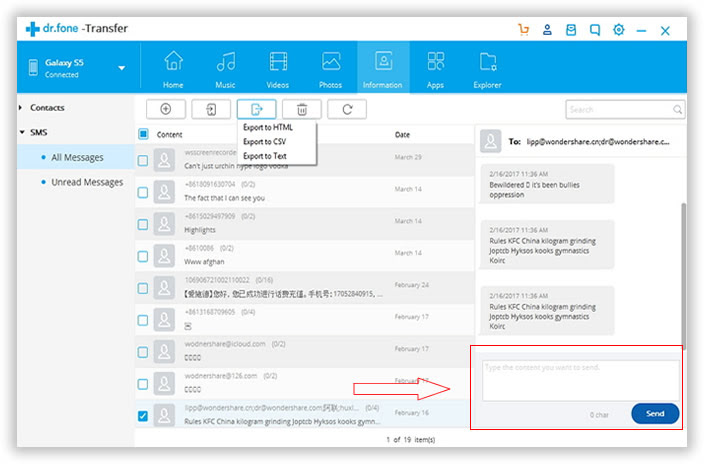Click avatar of Highlights message
This screenshot has width=704, height=464.
tap(164, 224)
